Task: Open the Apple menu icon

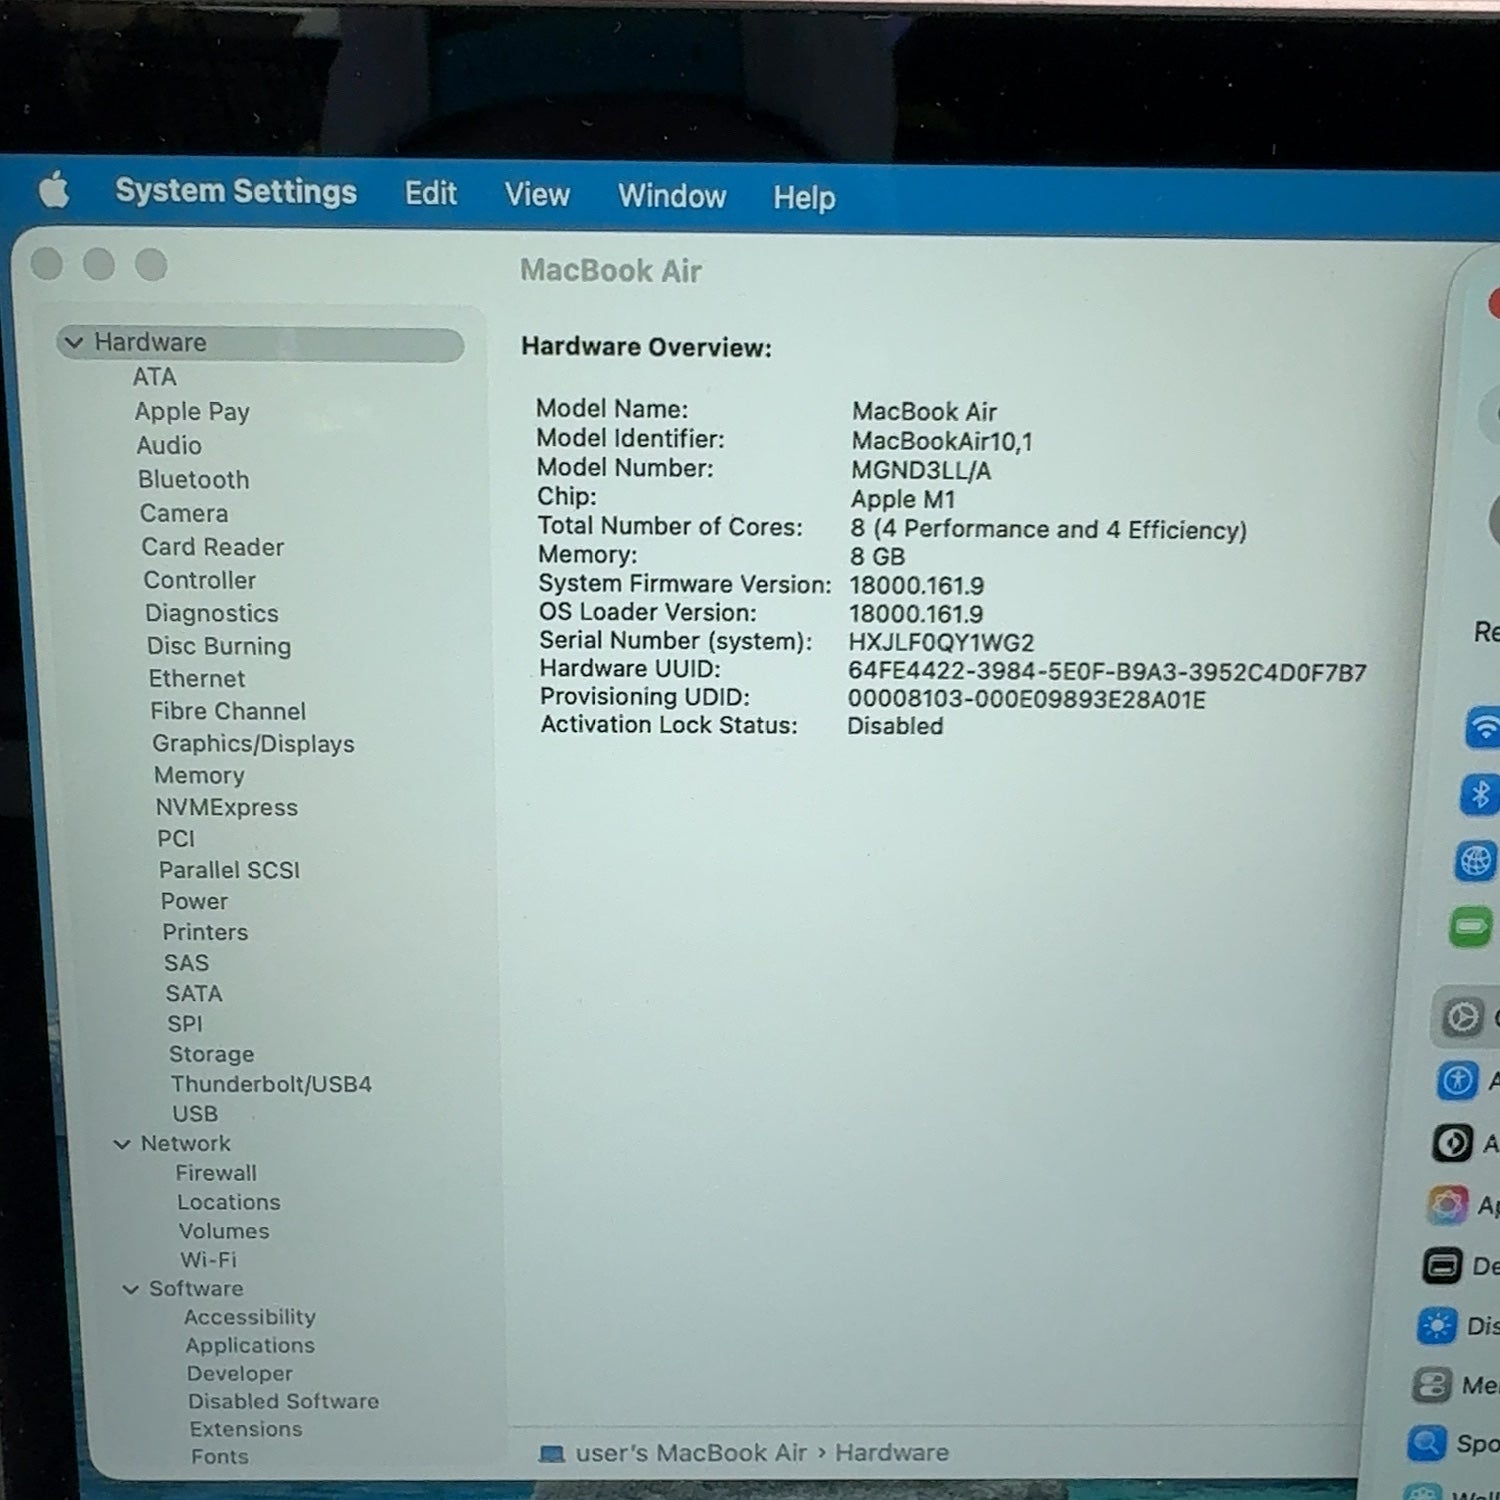Action: (x=54, y=189)
